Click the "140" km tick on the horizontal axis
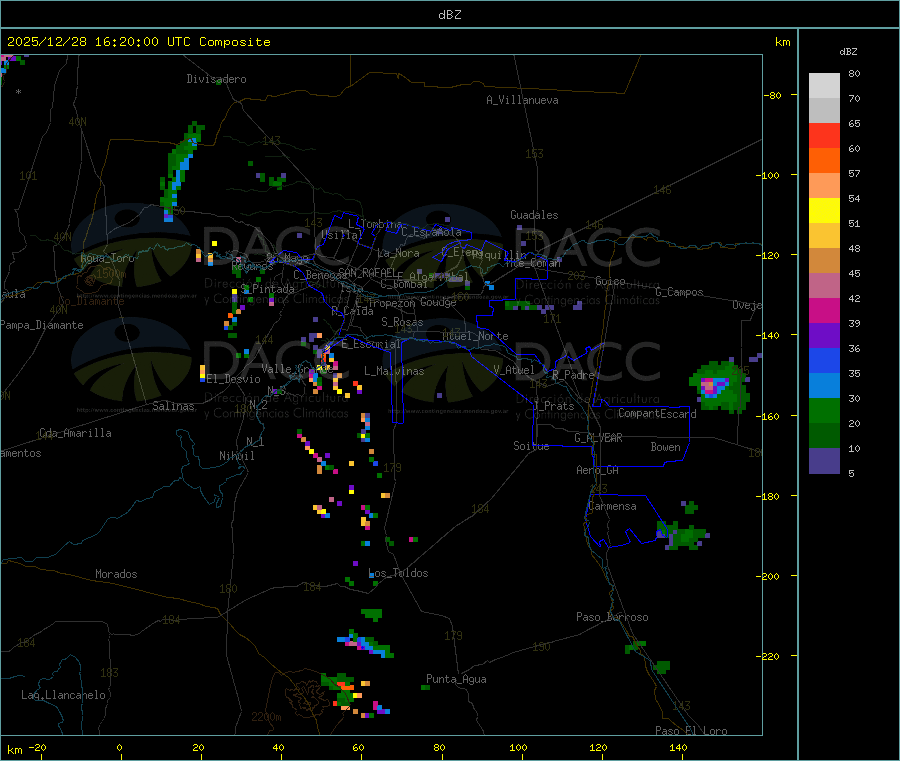Screen dimensions: 900x761 (678, 747)
